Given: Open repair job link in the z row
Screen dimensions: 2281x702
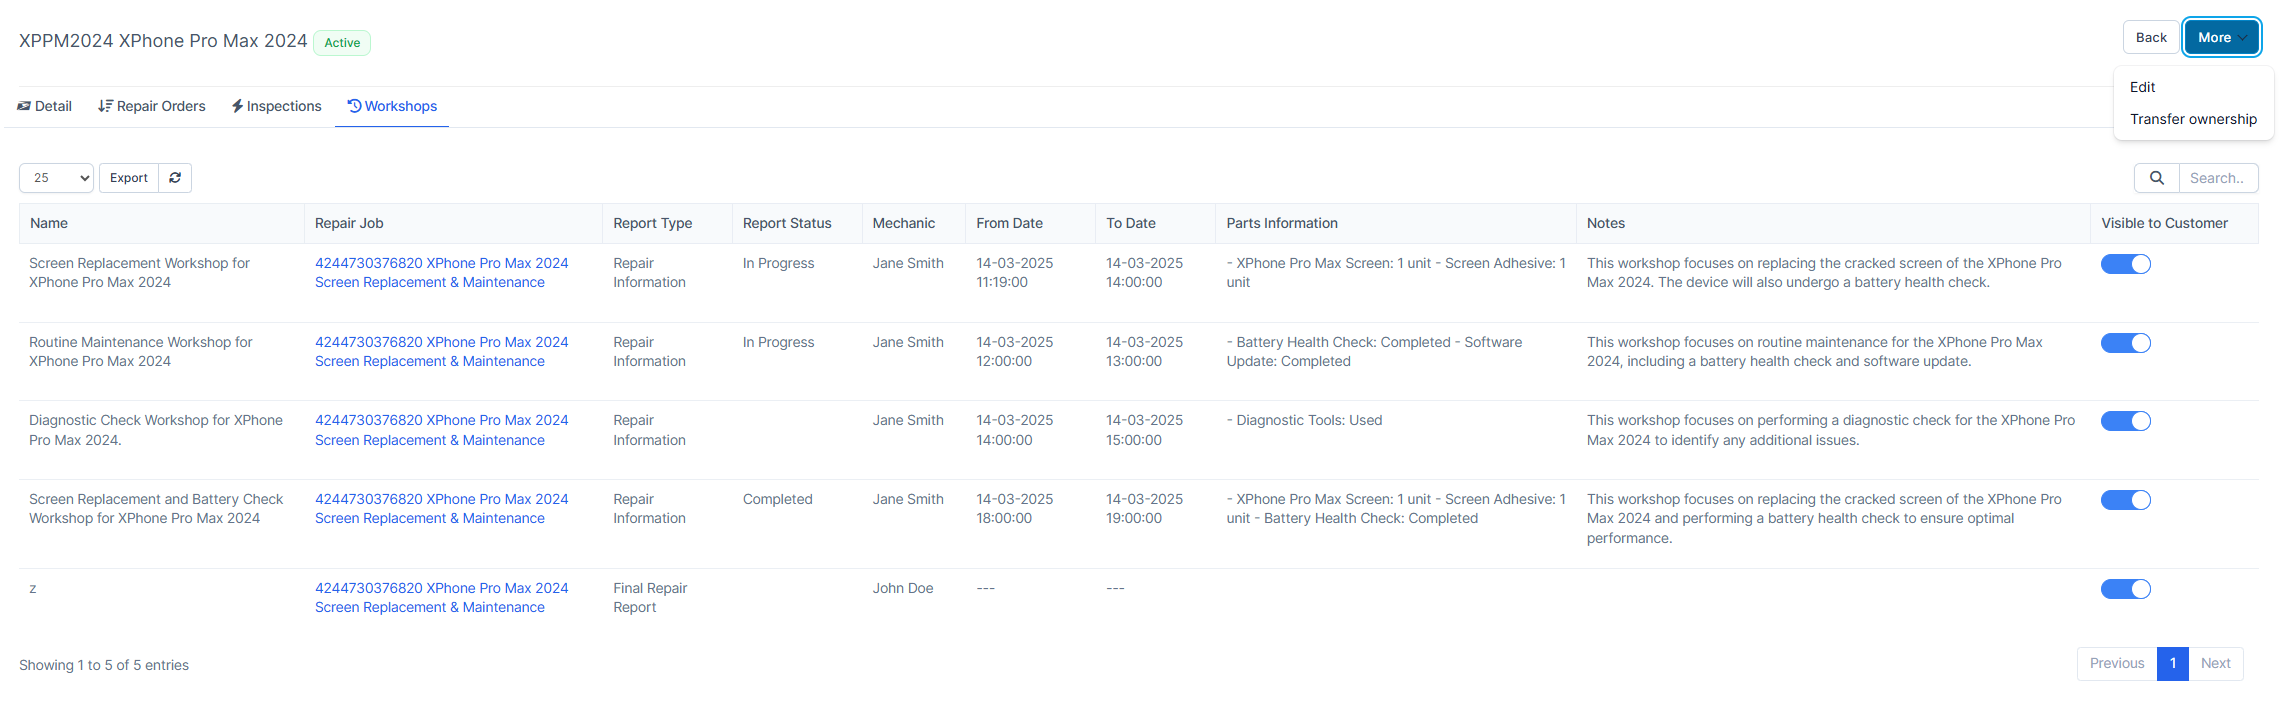Looking at the screenshot, I should pyautogui.click(x=441, y=597).
